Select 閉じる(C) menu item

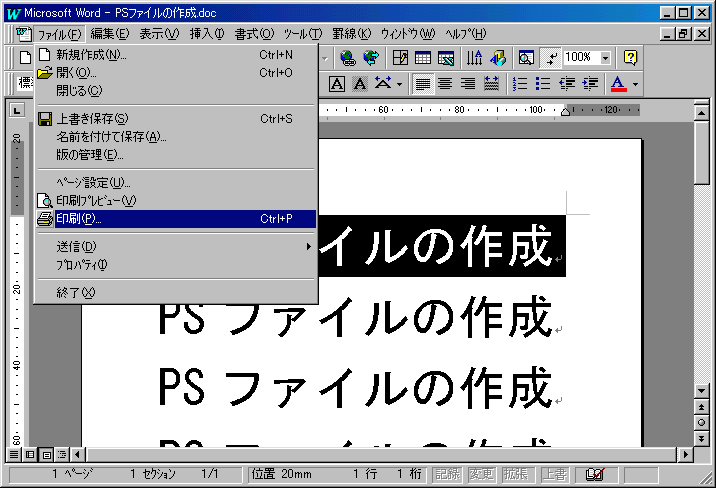(x=176, y=91)
